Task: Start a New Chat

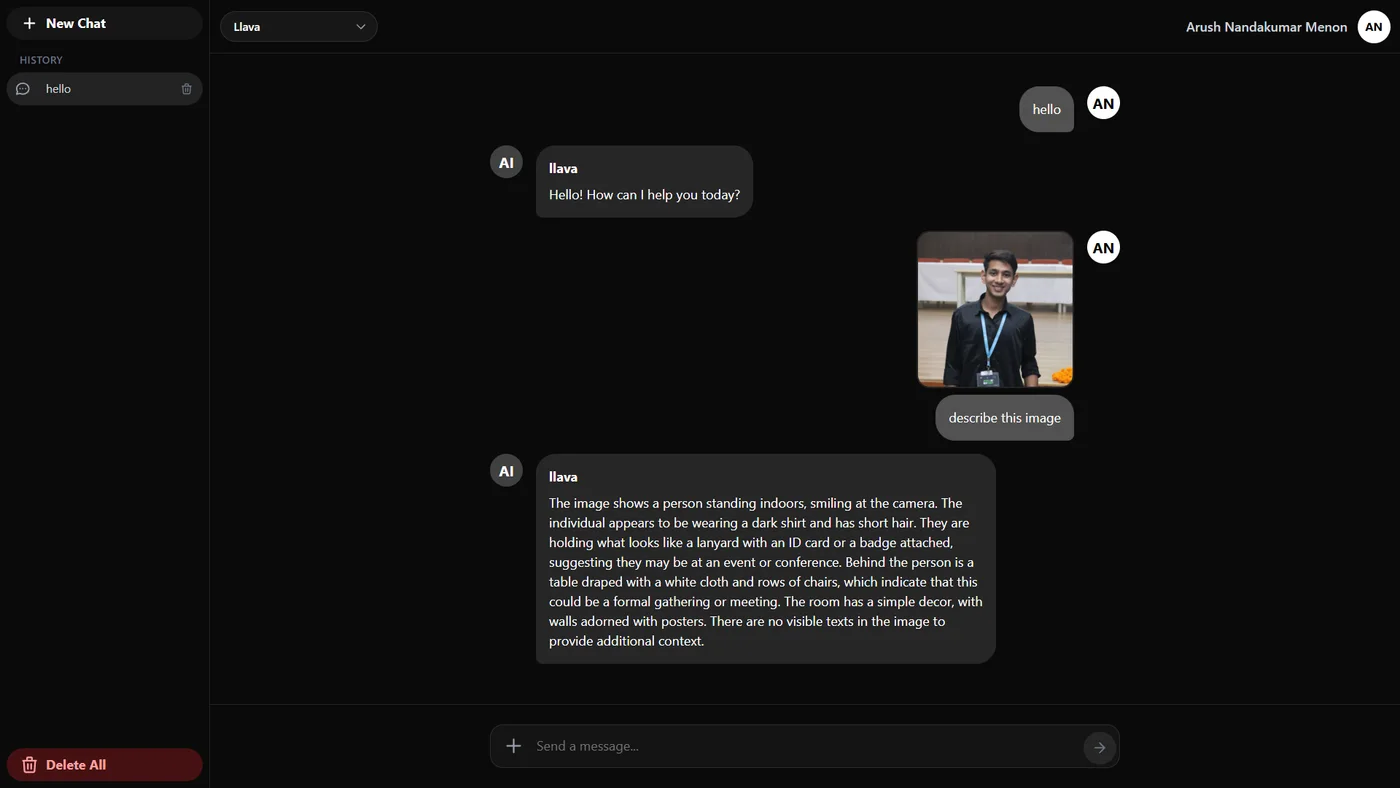Action: click(x=104, y=23)
